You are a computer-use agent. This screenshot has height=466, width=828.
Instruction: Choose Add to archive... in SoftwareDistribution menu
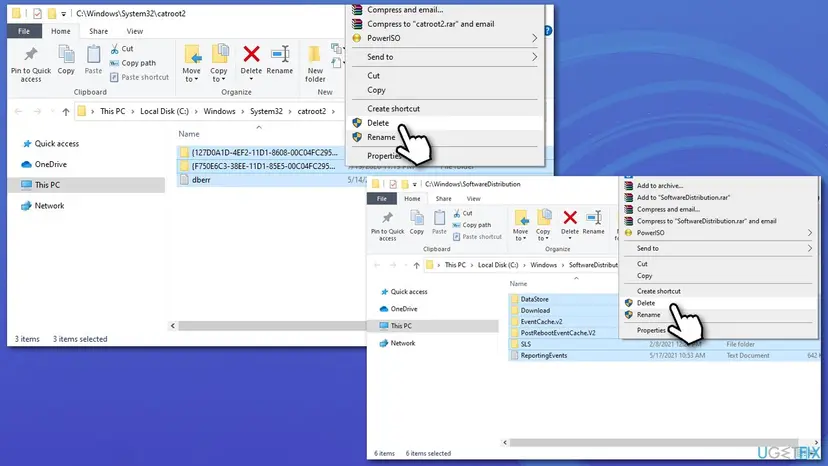tap(719, 186)
